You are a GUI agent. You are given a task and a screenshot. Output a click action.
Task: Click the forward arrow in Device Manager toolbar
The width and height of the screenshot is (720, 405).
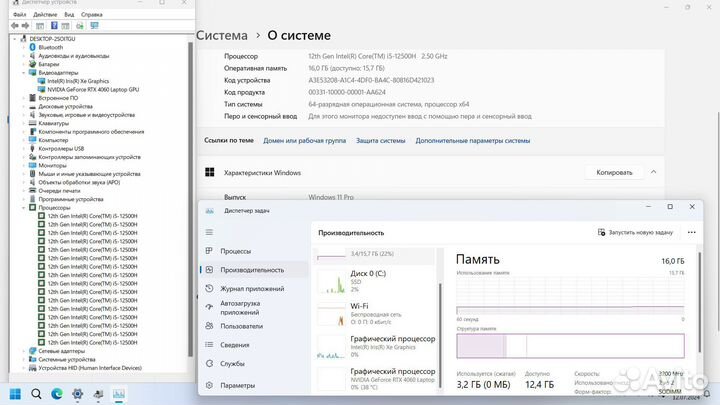[25, 26]
